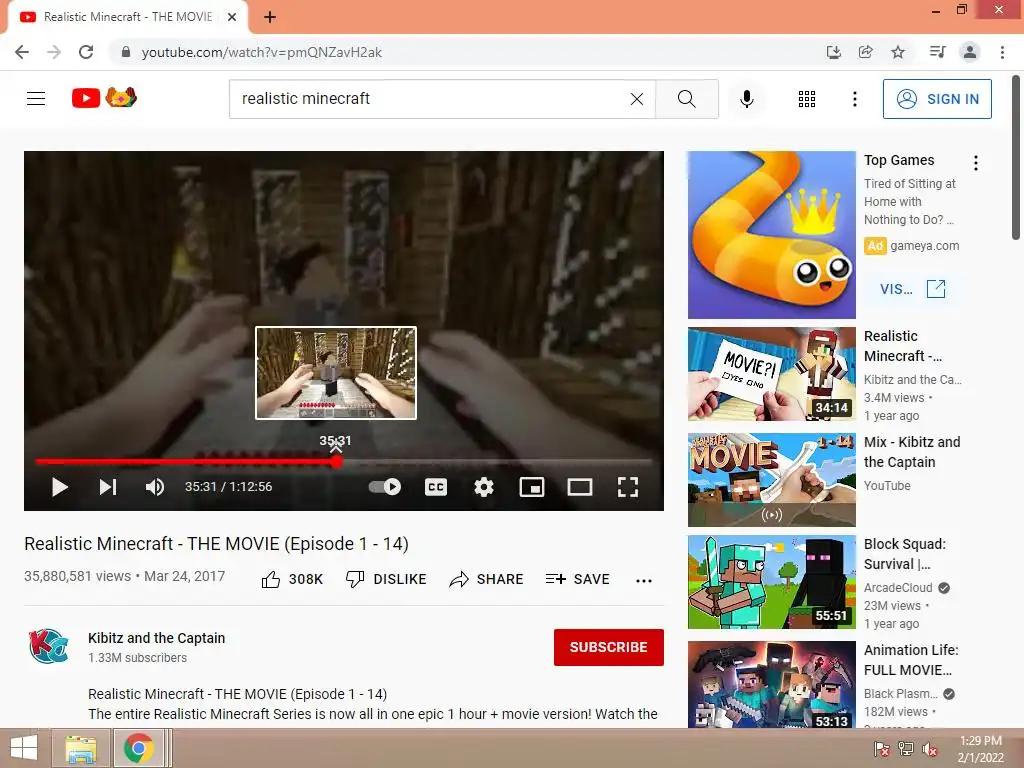The width and height of the screenshot is (1024, 768).
Task: Open the Top Games ad thumbnail
Action: [x=771, y=235]
